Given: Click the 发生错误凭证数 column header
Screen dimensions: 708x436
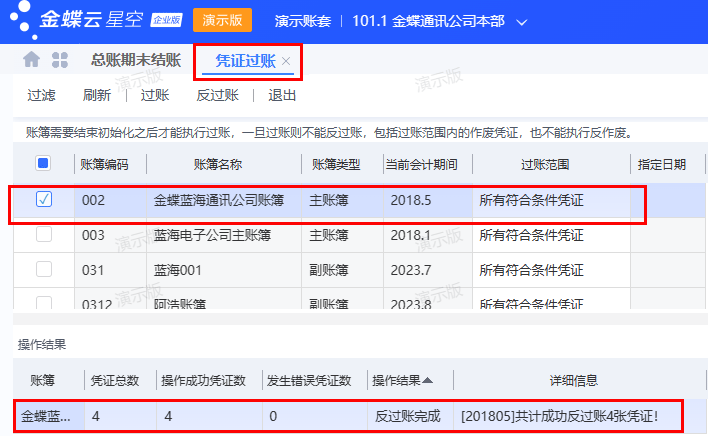Looking at the screenshot, I should click(x=309, y=380).
